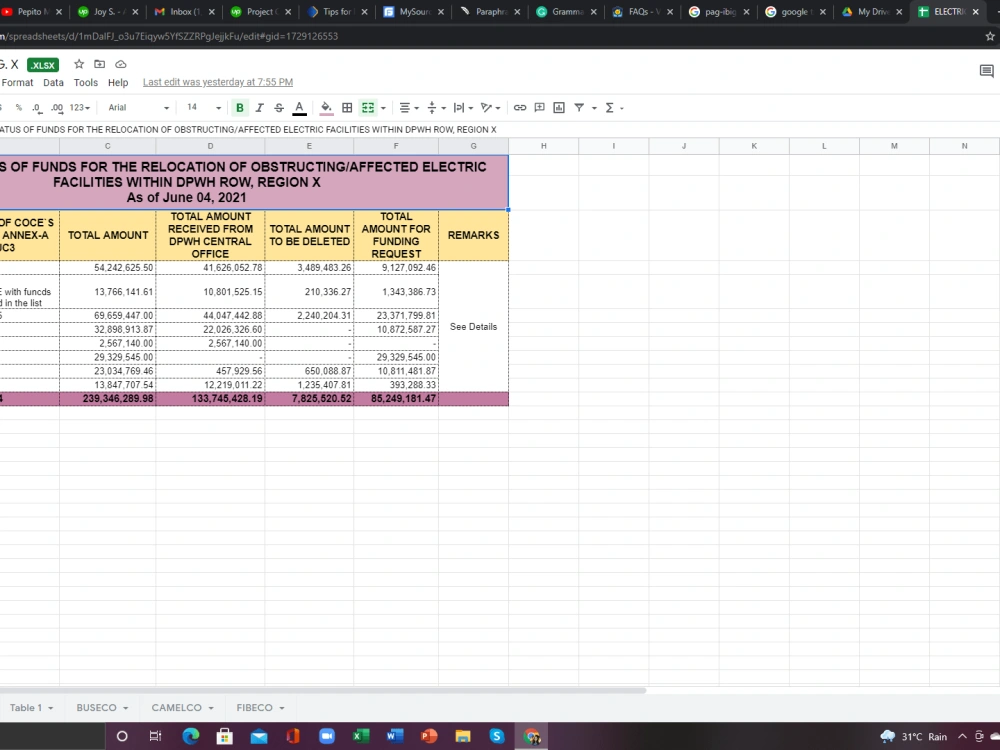This screenshot has height=750, width=1000.
Task: Switch to My Drive browser tab
Action: point(872,11)
